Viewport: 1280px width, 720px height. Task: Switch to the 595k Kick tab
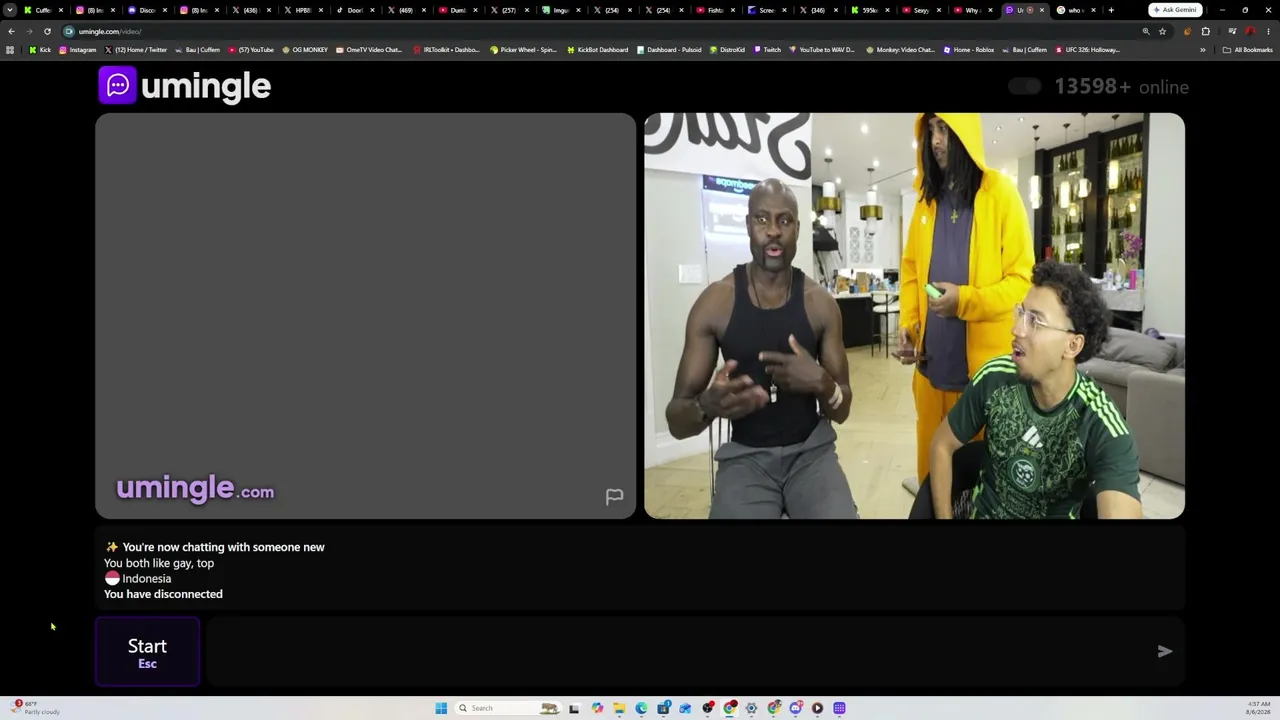(x=870, y=10)
